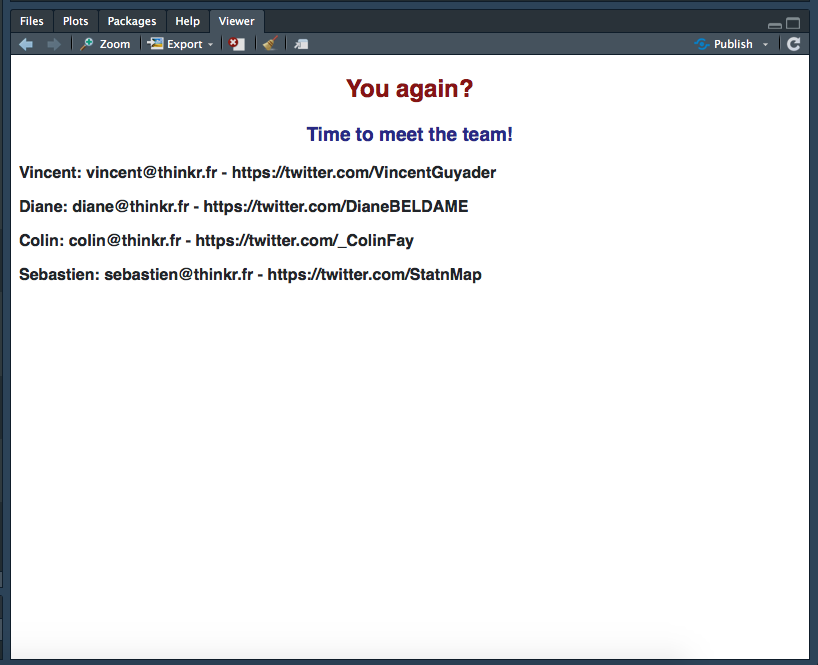
Task: Click the Diane contact line
Action: pyautogui.click(x=244, y=207)
